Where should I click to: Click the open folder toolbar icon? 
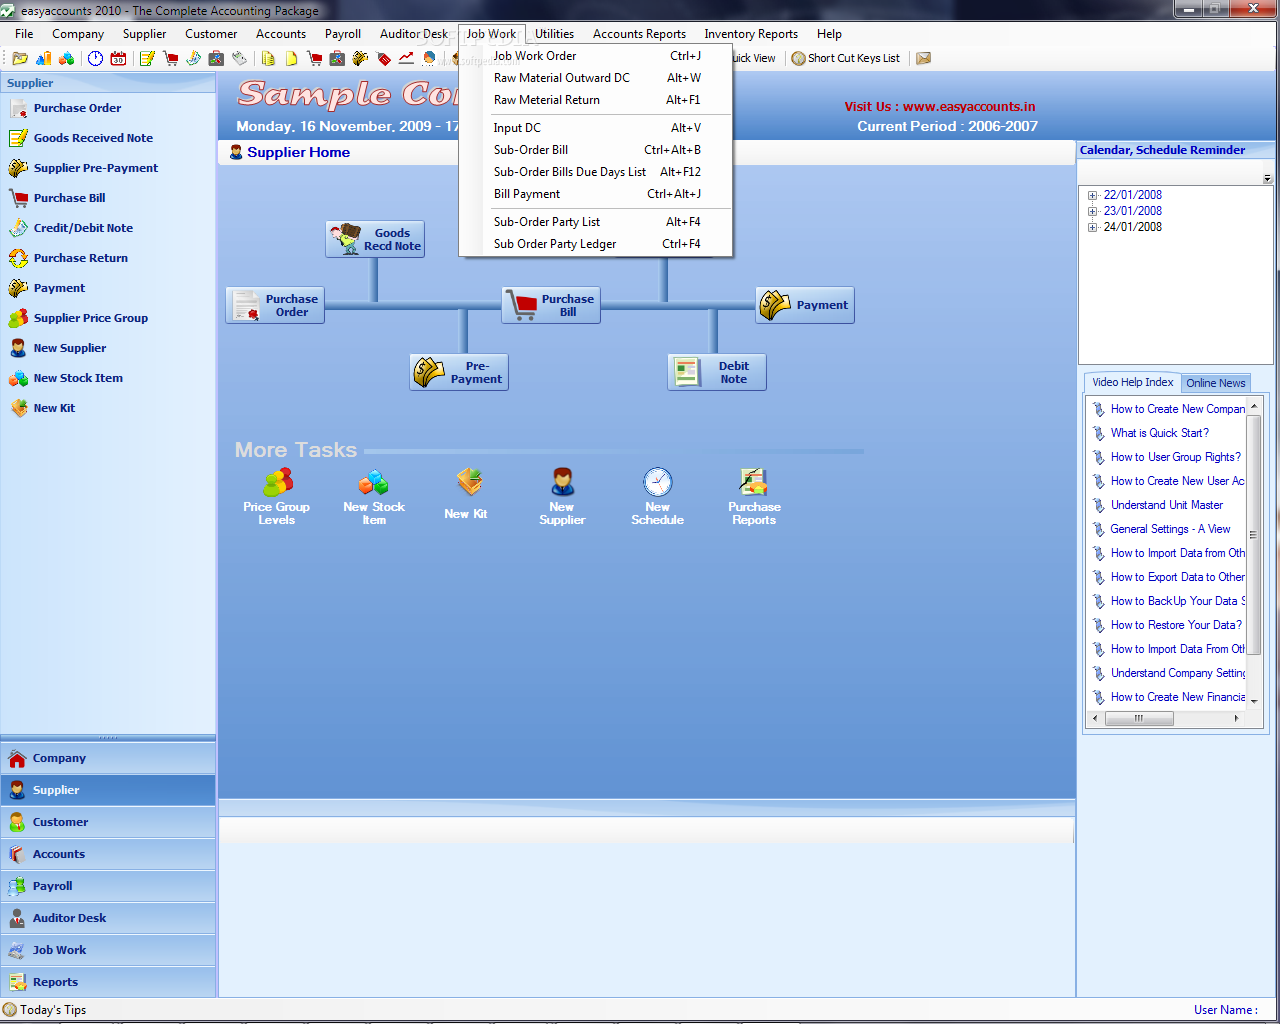pos(20,58)
